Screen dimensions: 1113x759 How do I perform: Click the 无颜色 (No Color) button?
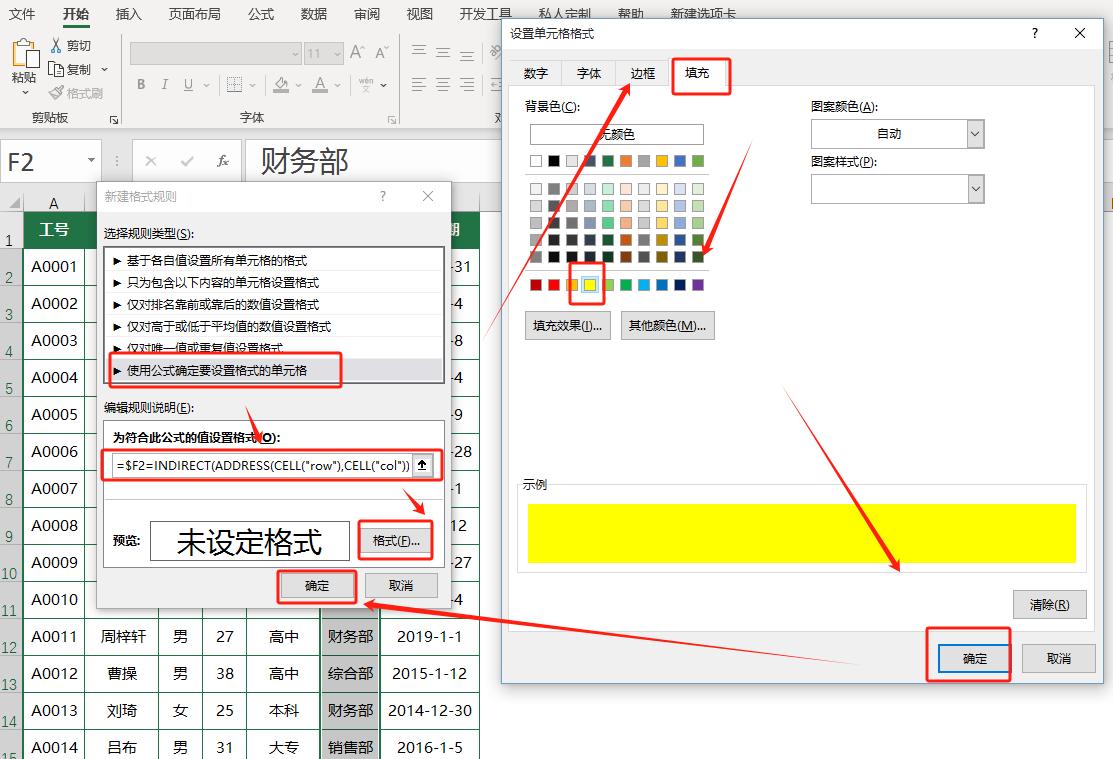(617, 134)
